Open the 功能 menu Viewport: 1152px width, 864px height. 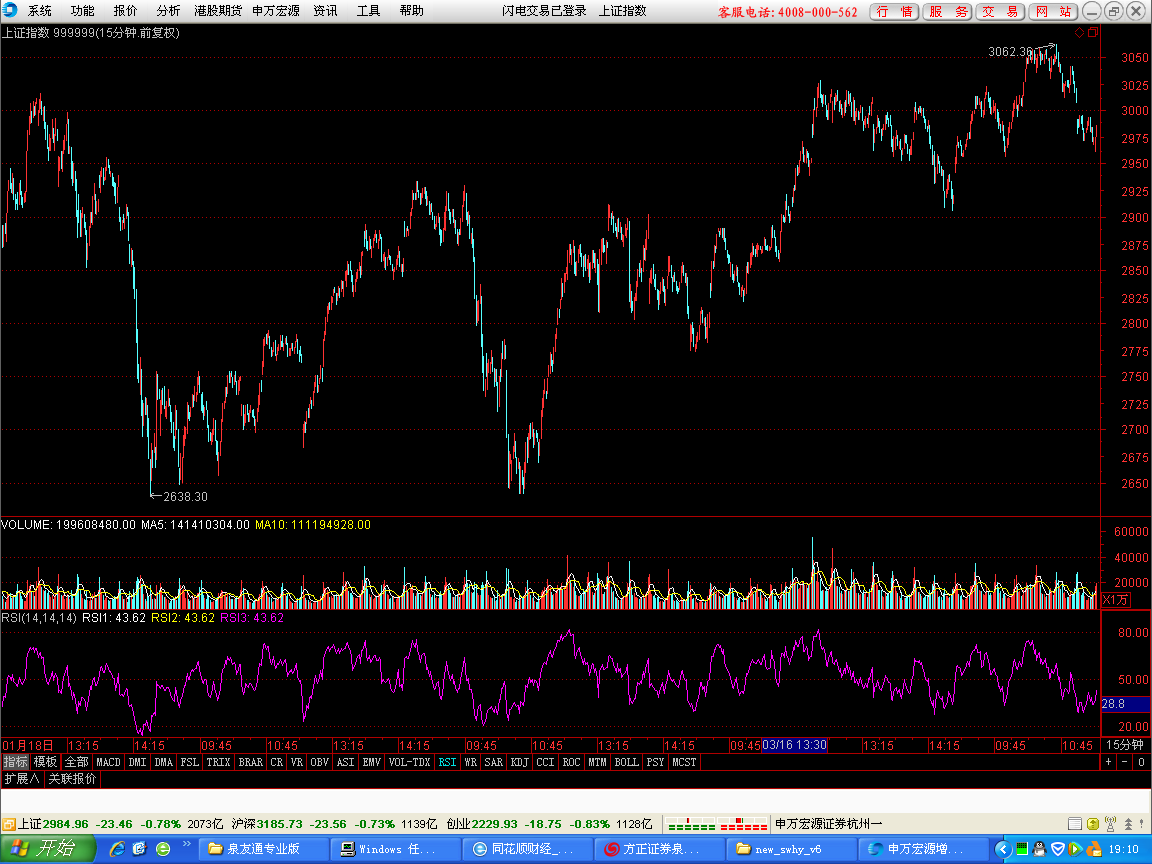82,10
